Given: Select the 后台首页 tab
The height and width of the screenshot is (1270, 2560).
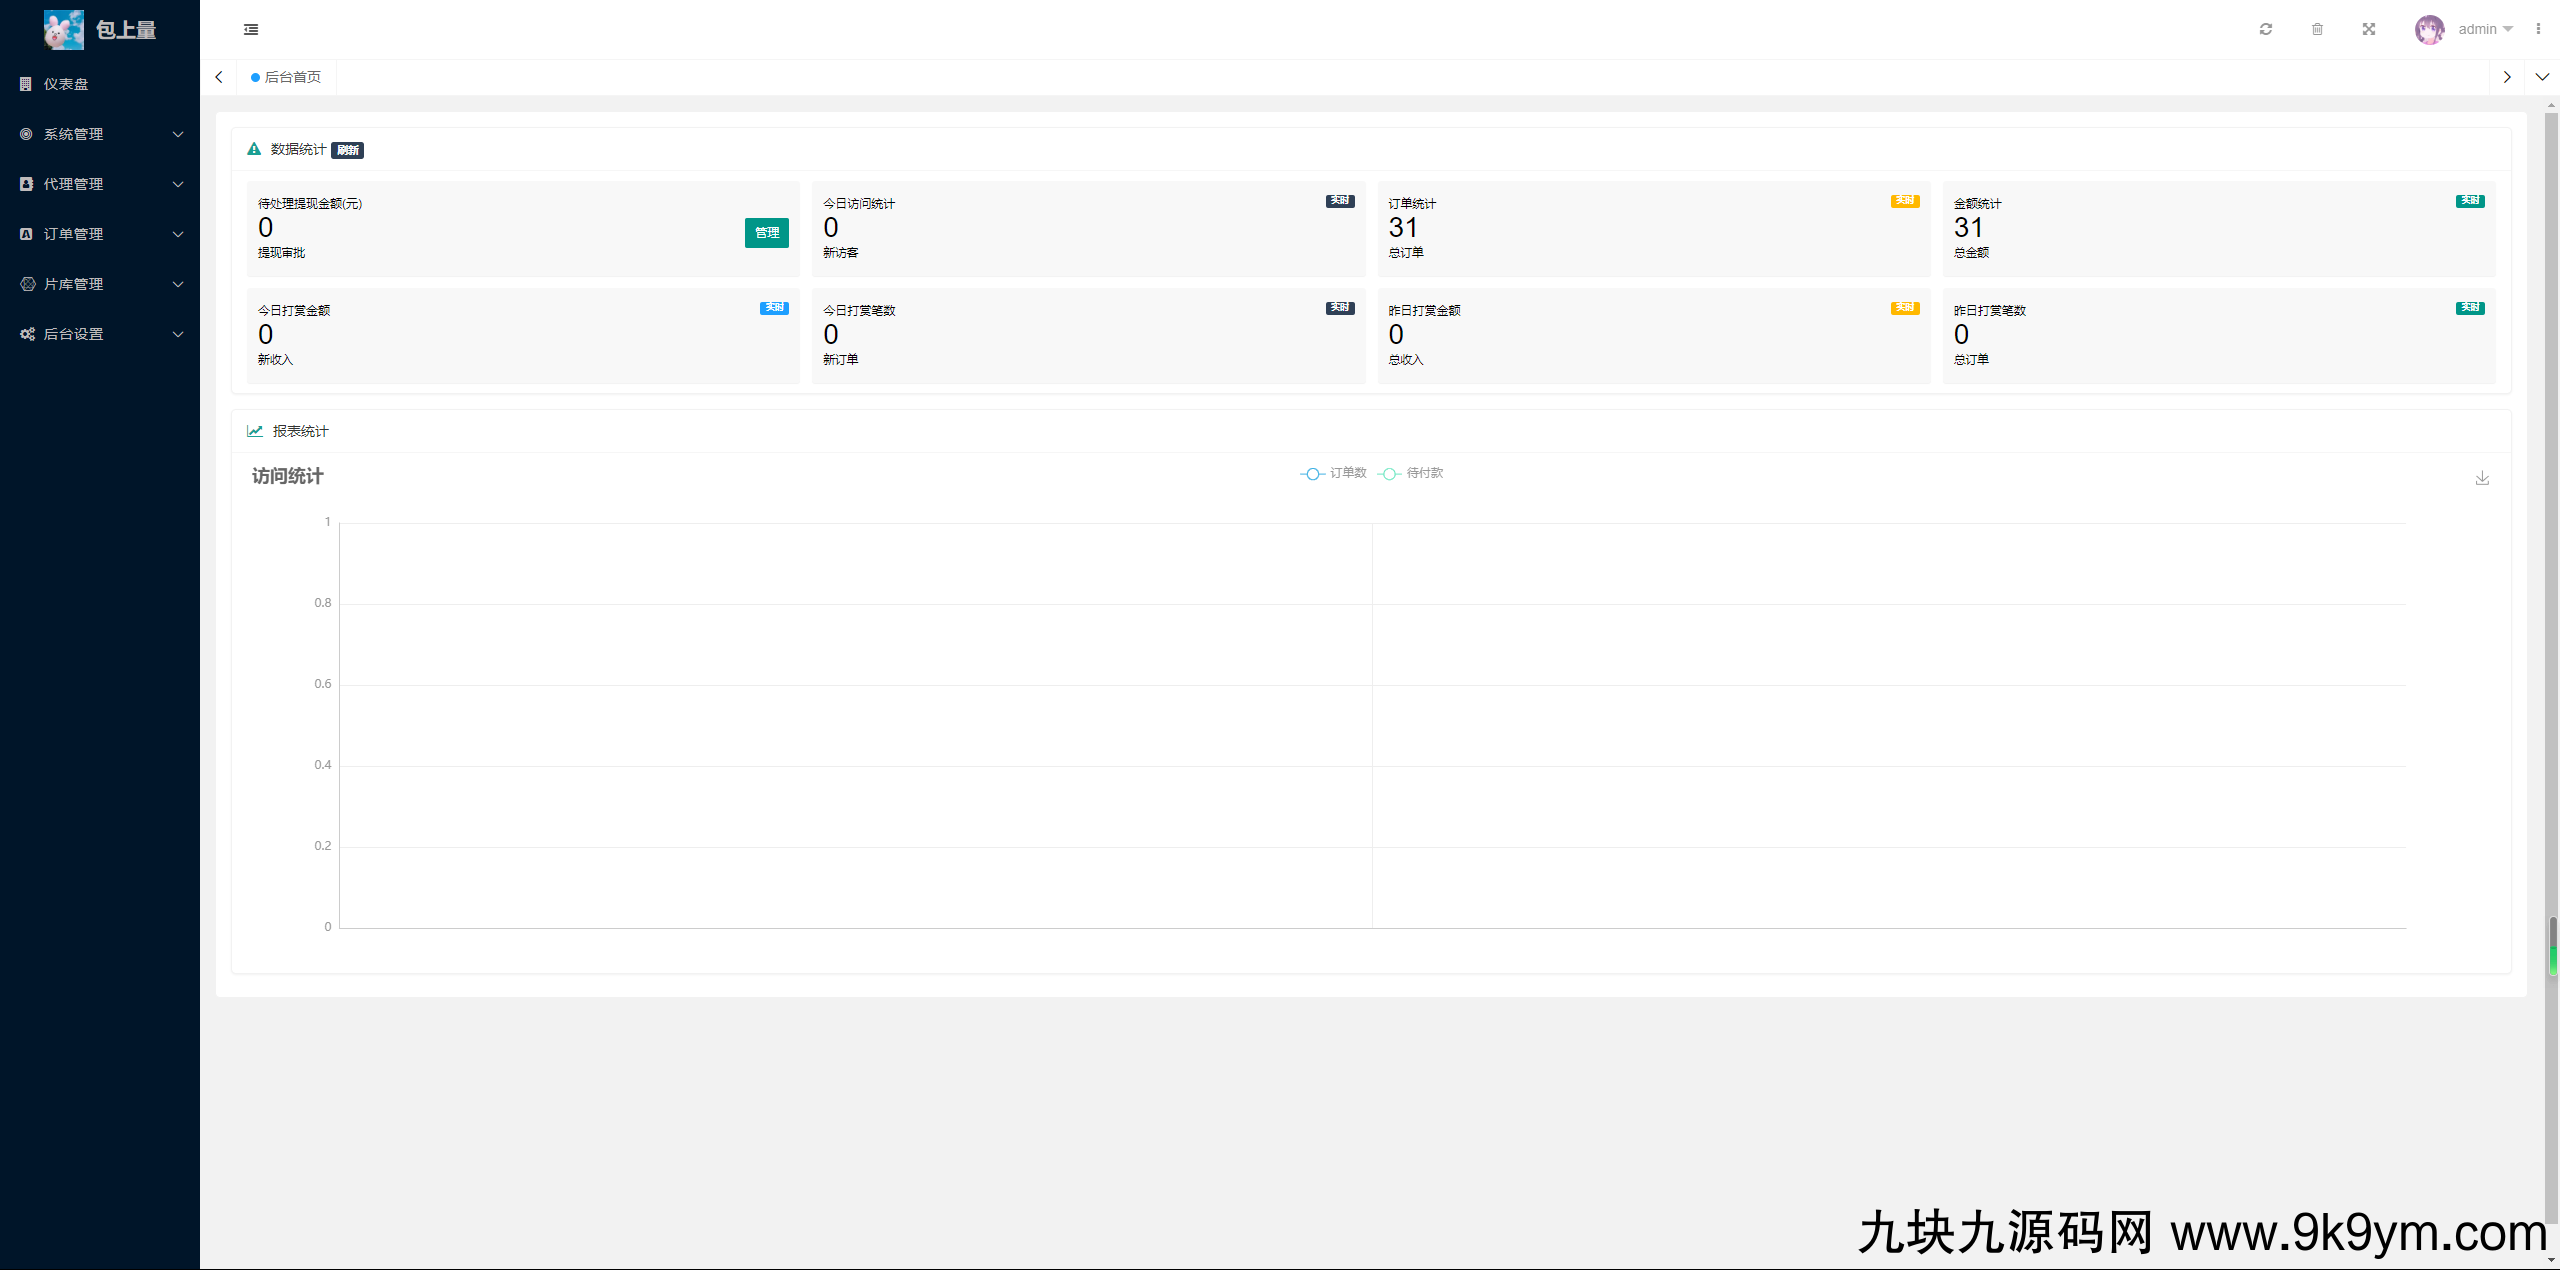Looking at the screenshot, I should 286,77.
